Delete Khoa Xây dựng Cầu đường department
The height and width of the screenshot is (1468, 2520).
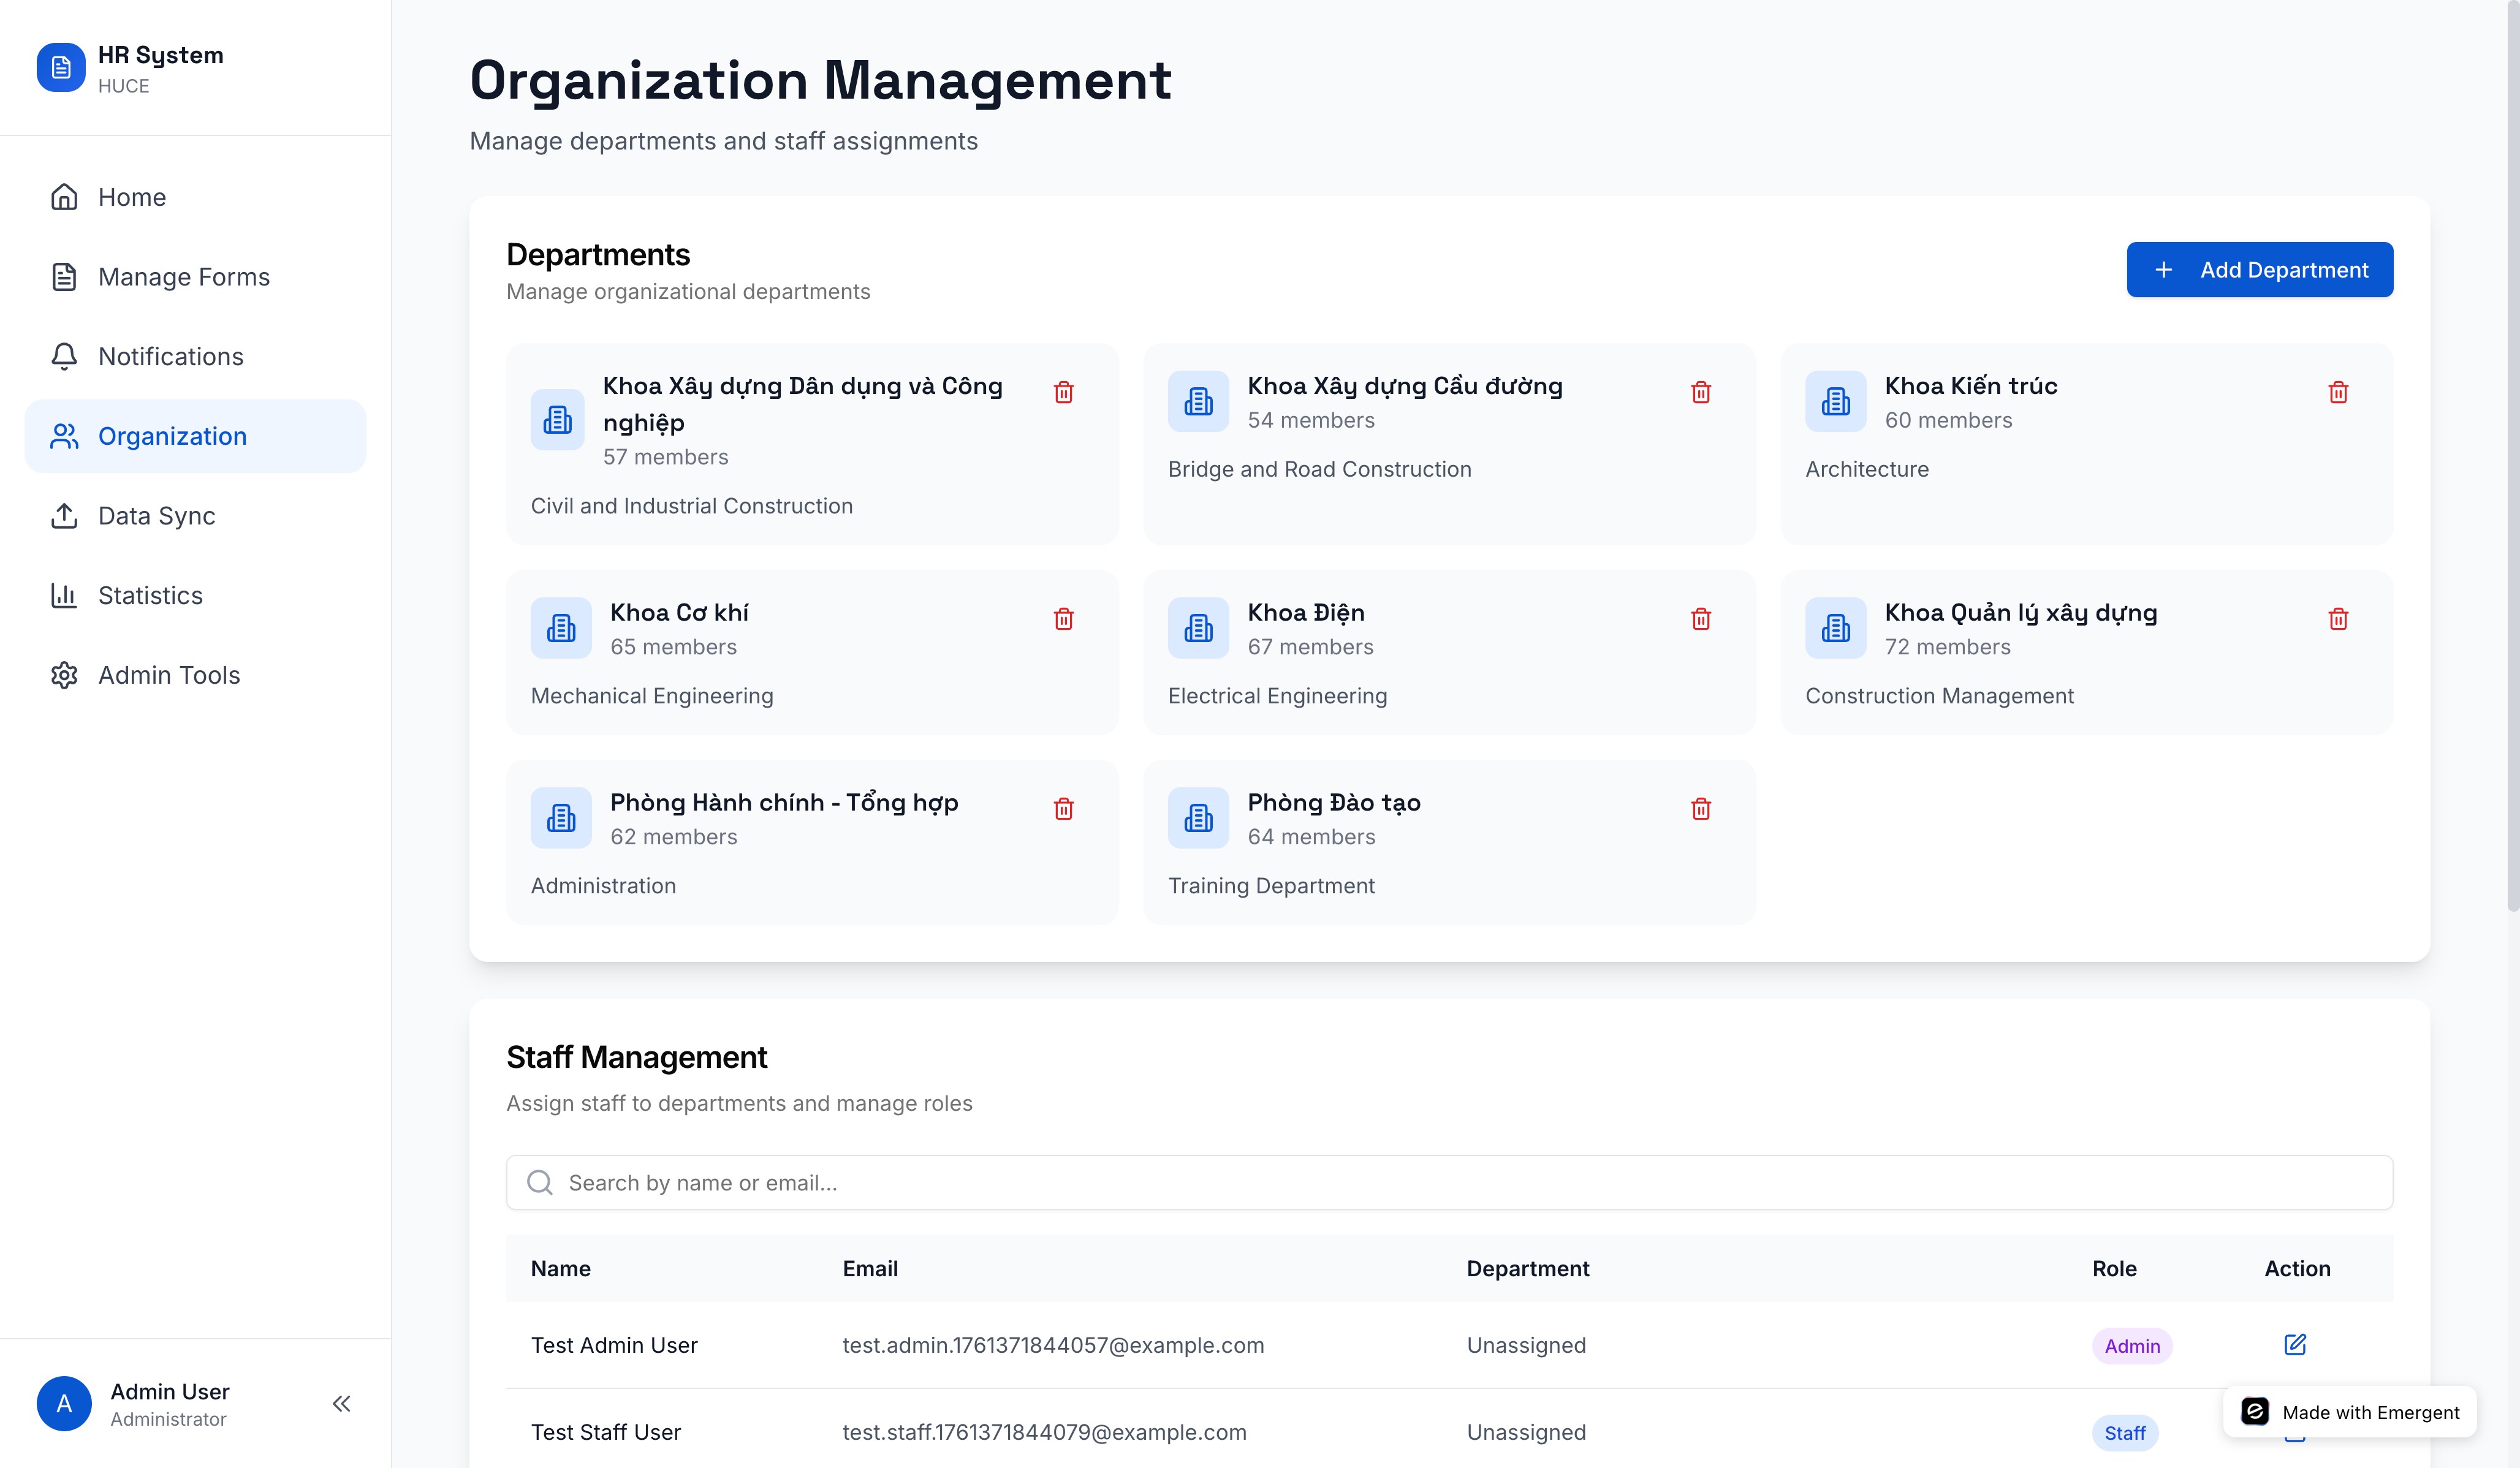(1700, 392)
